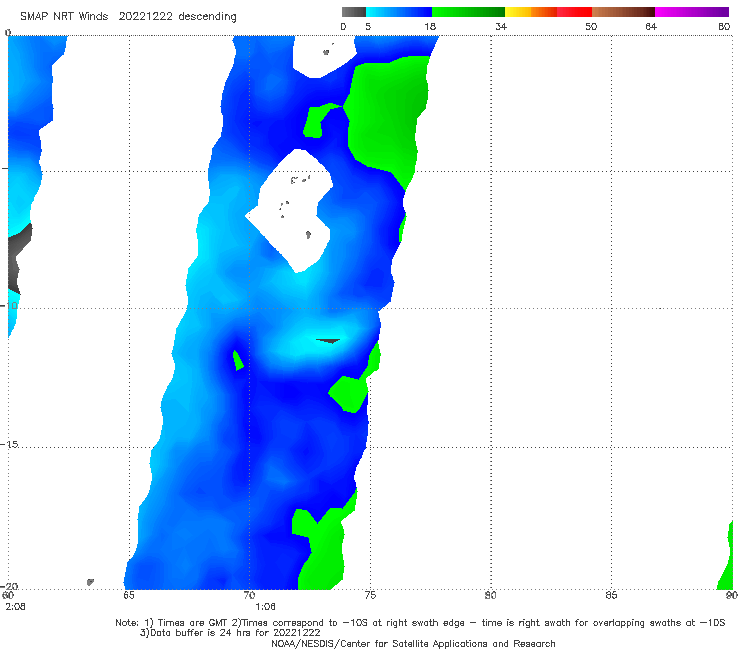The image size is (740, 650).
Task: Click the color scale label '80' under the magenta bar
Action: [x=724, y=27]
